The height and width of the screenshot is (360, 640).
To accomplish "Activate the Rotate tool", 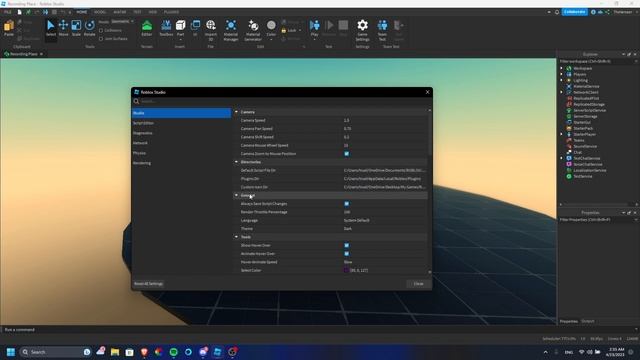I will (89, 28).
